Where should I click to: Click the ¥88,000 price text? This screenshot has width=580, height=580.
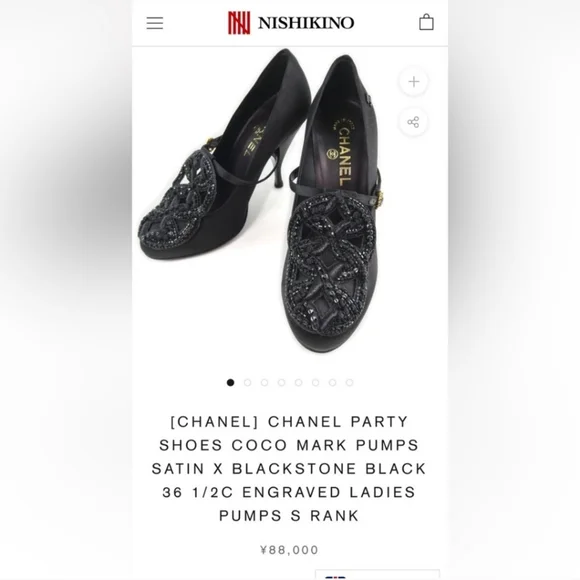pos(289,550)
